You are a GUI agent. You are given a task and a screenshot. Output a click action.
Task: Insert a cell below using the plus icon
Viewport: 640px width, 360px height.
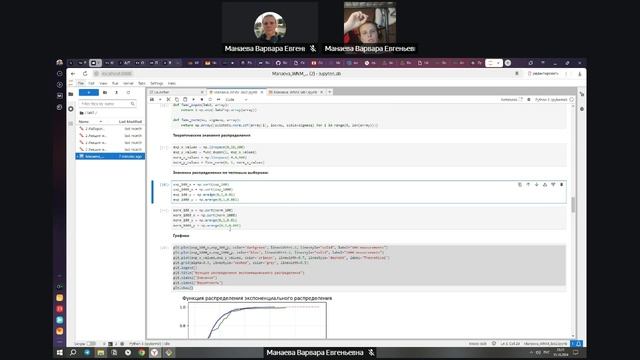coord(160,100)
